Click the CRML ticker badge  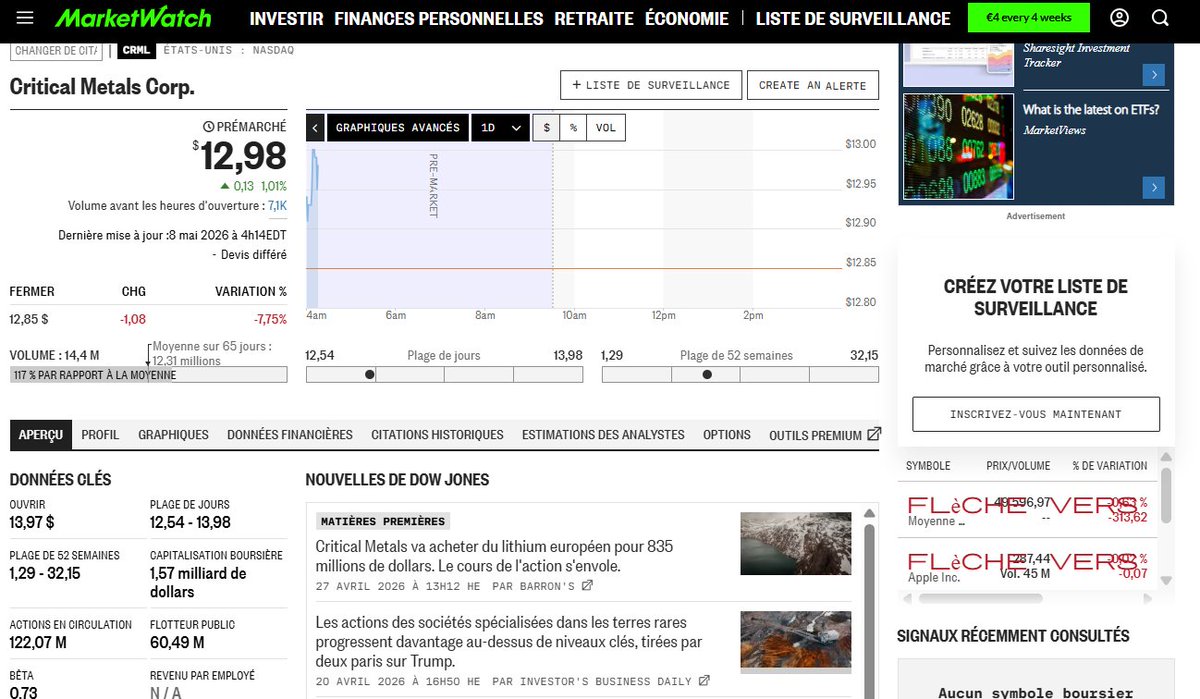136,51
